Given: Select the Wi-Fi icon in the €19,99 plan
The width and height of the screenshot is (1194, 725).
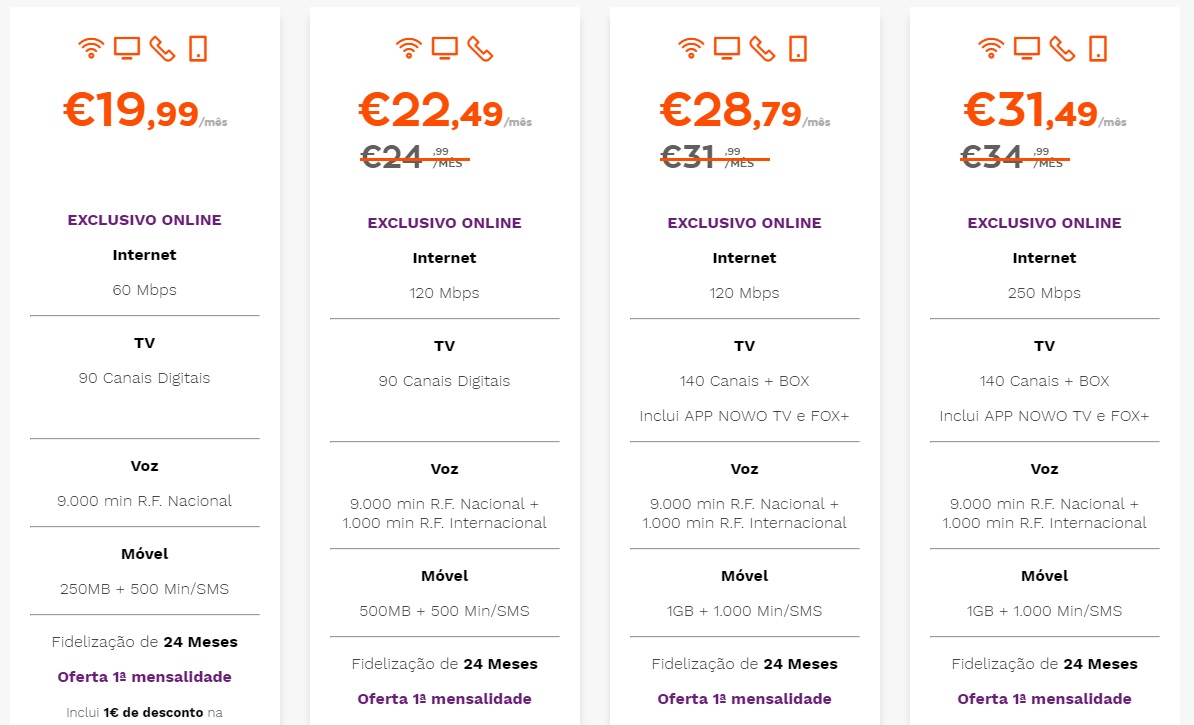Looking at the screenshot, I should click(x=91, y=46).
